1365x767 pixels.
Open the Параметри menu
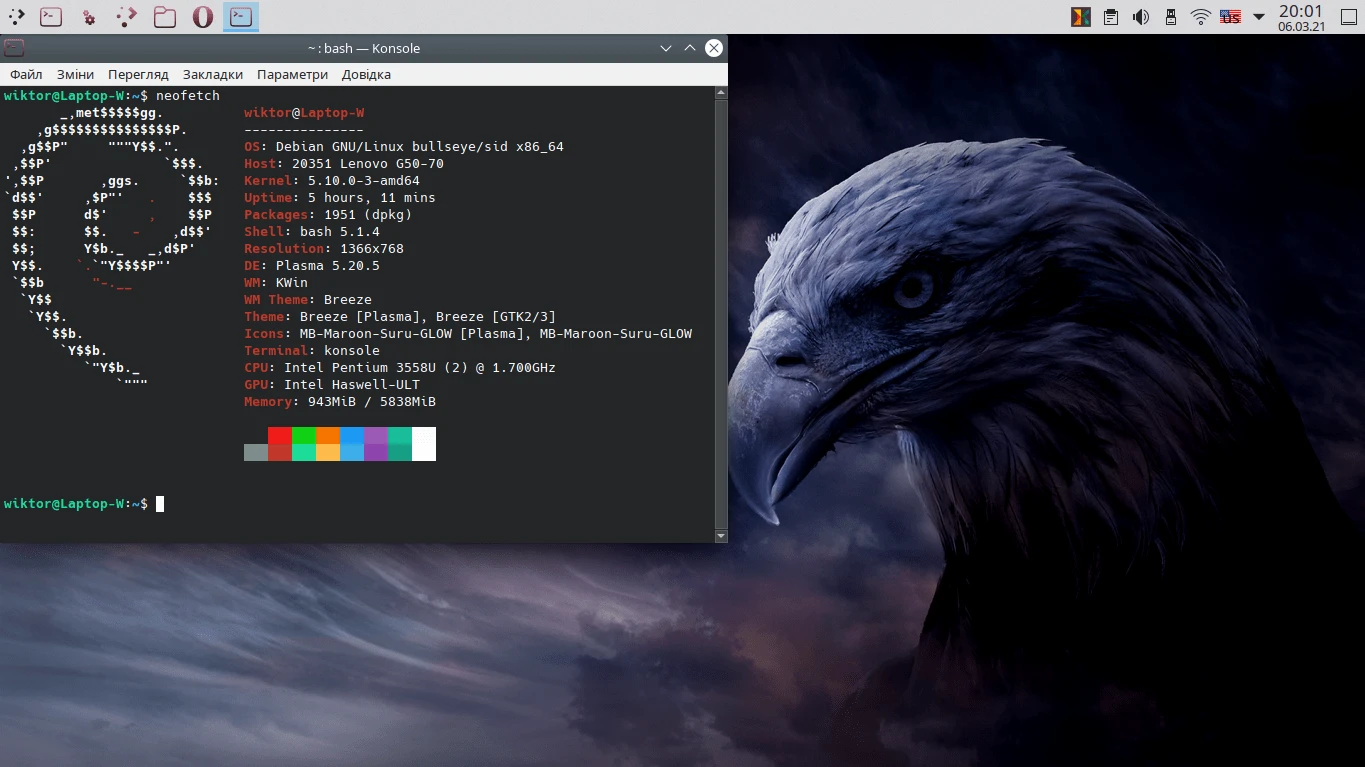pyautogui.click(x=292, y=74)
